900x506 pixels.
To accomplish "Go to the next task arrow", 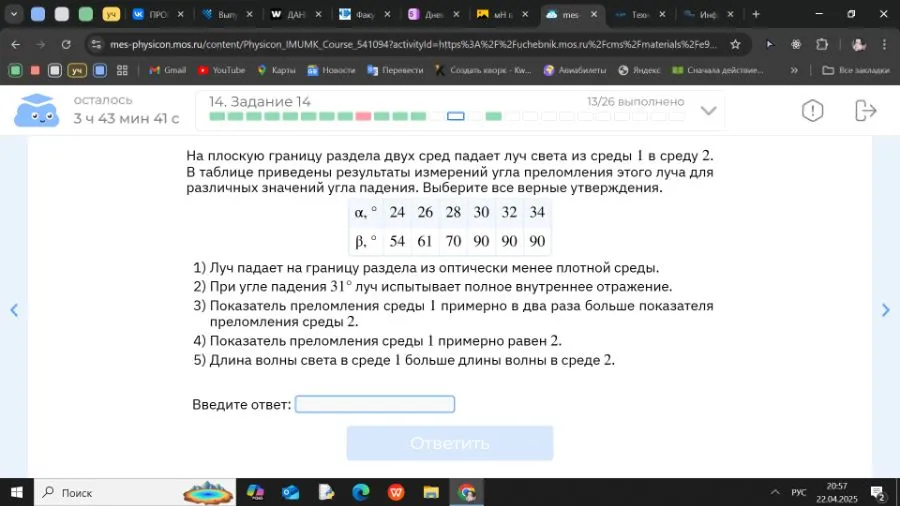I will [885, 310].
